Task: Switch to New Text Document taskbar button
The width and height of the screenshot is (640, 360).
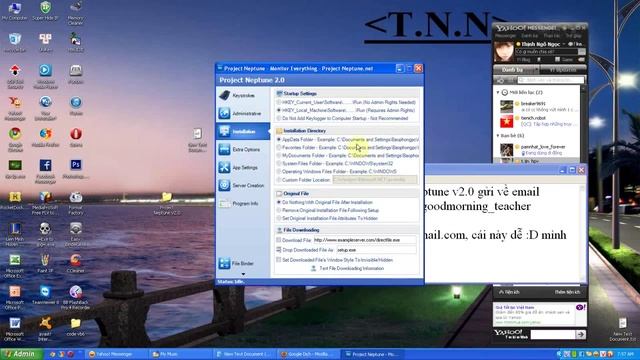Action: pos(243,354)
